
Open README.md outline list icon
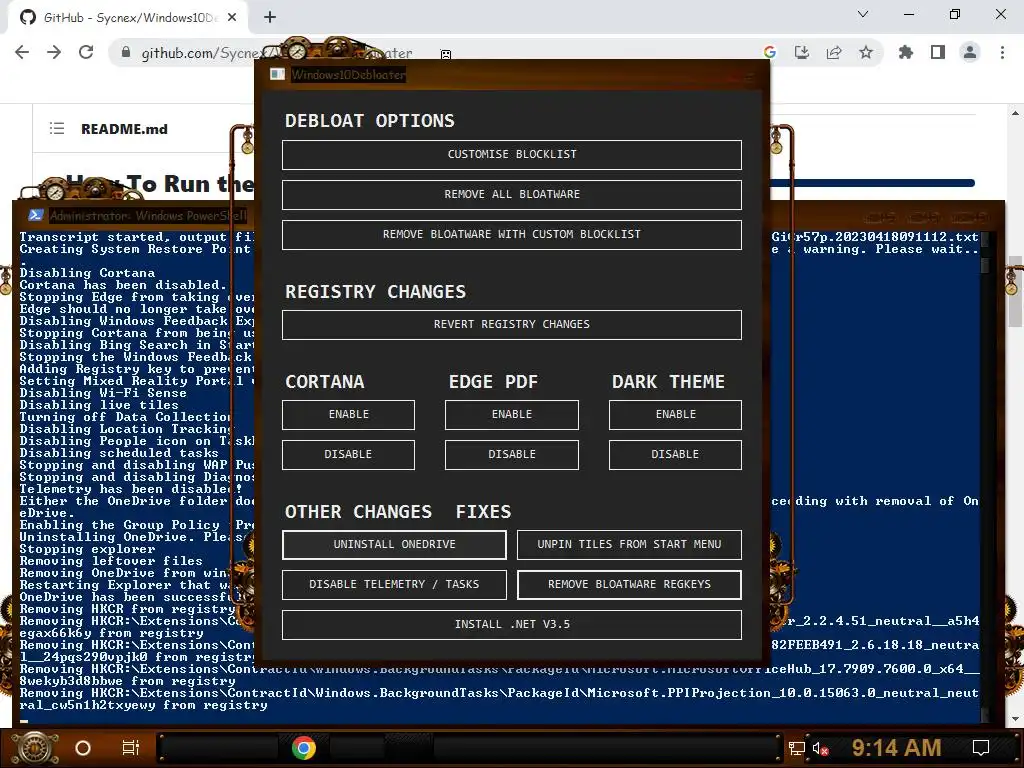(57, 129)
